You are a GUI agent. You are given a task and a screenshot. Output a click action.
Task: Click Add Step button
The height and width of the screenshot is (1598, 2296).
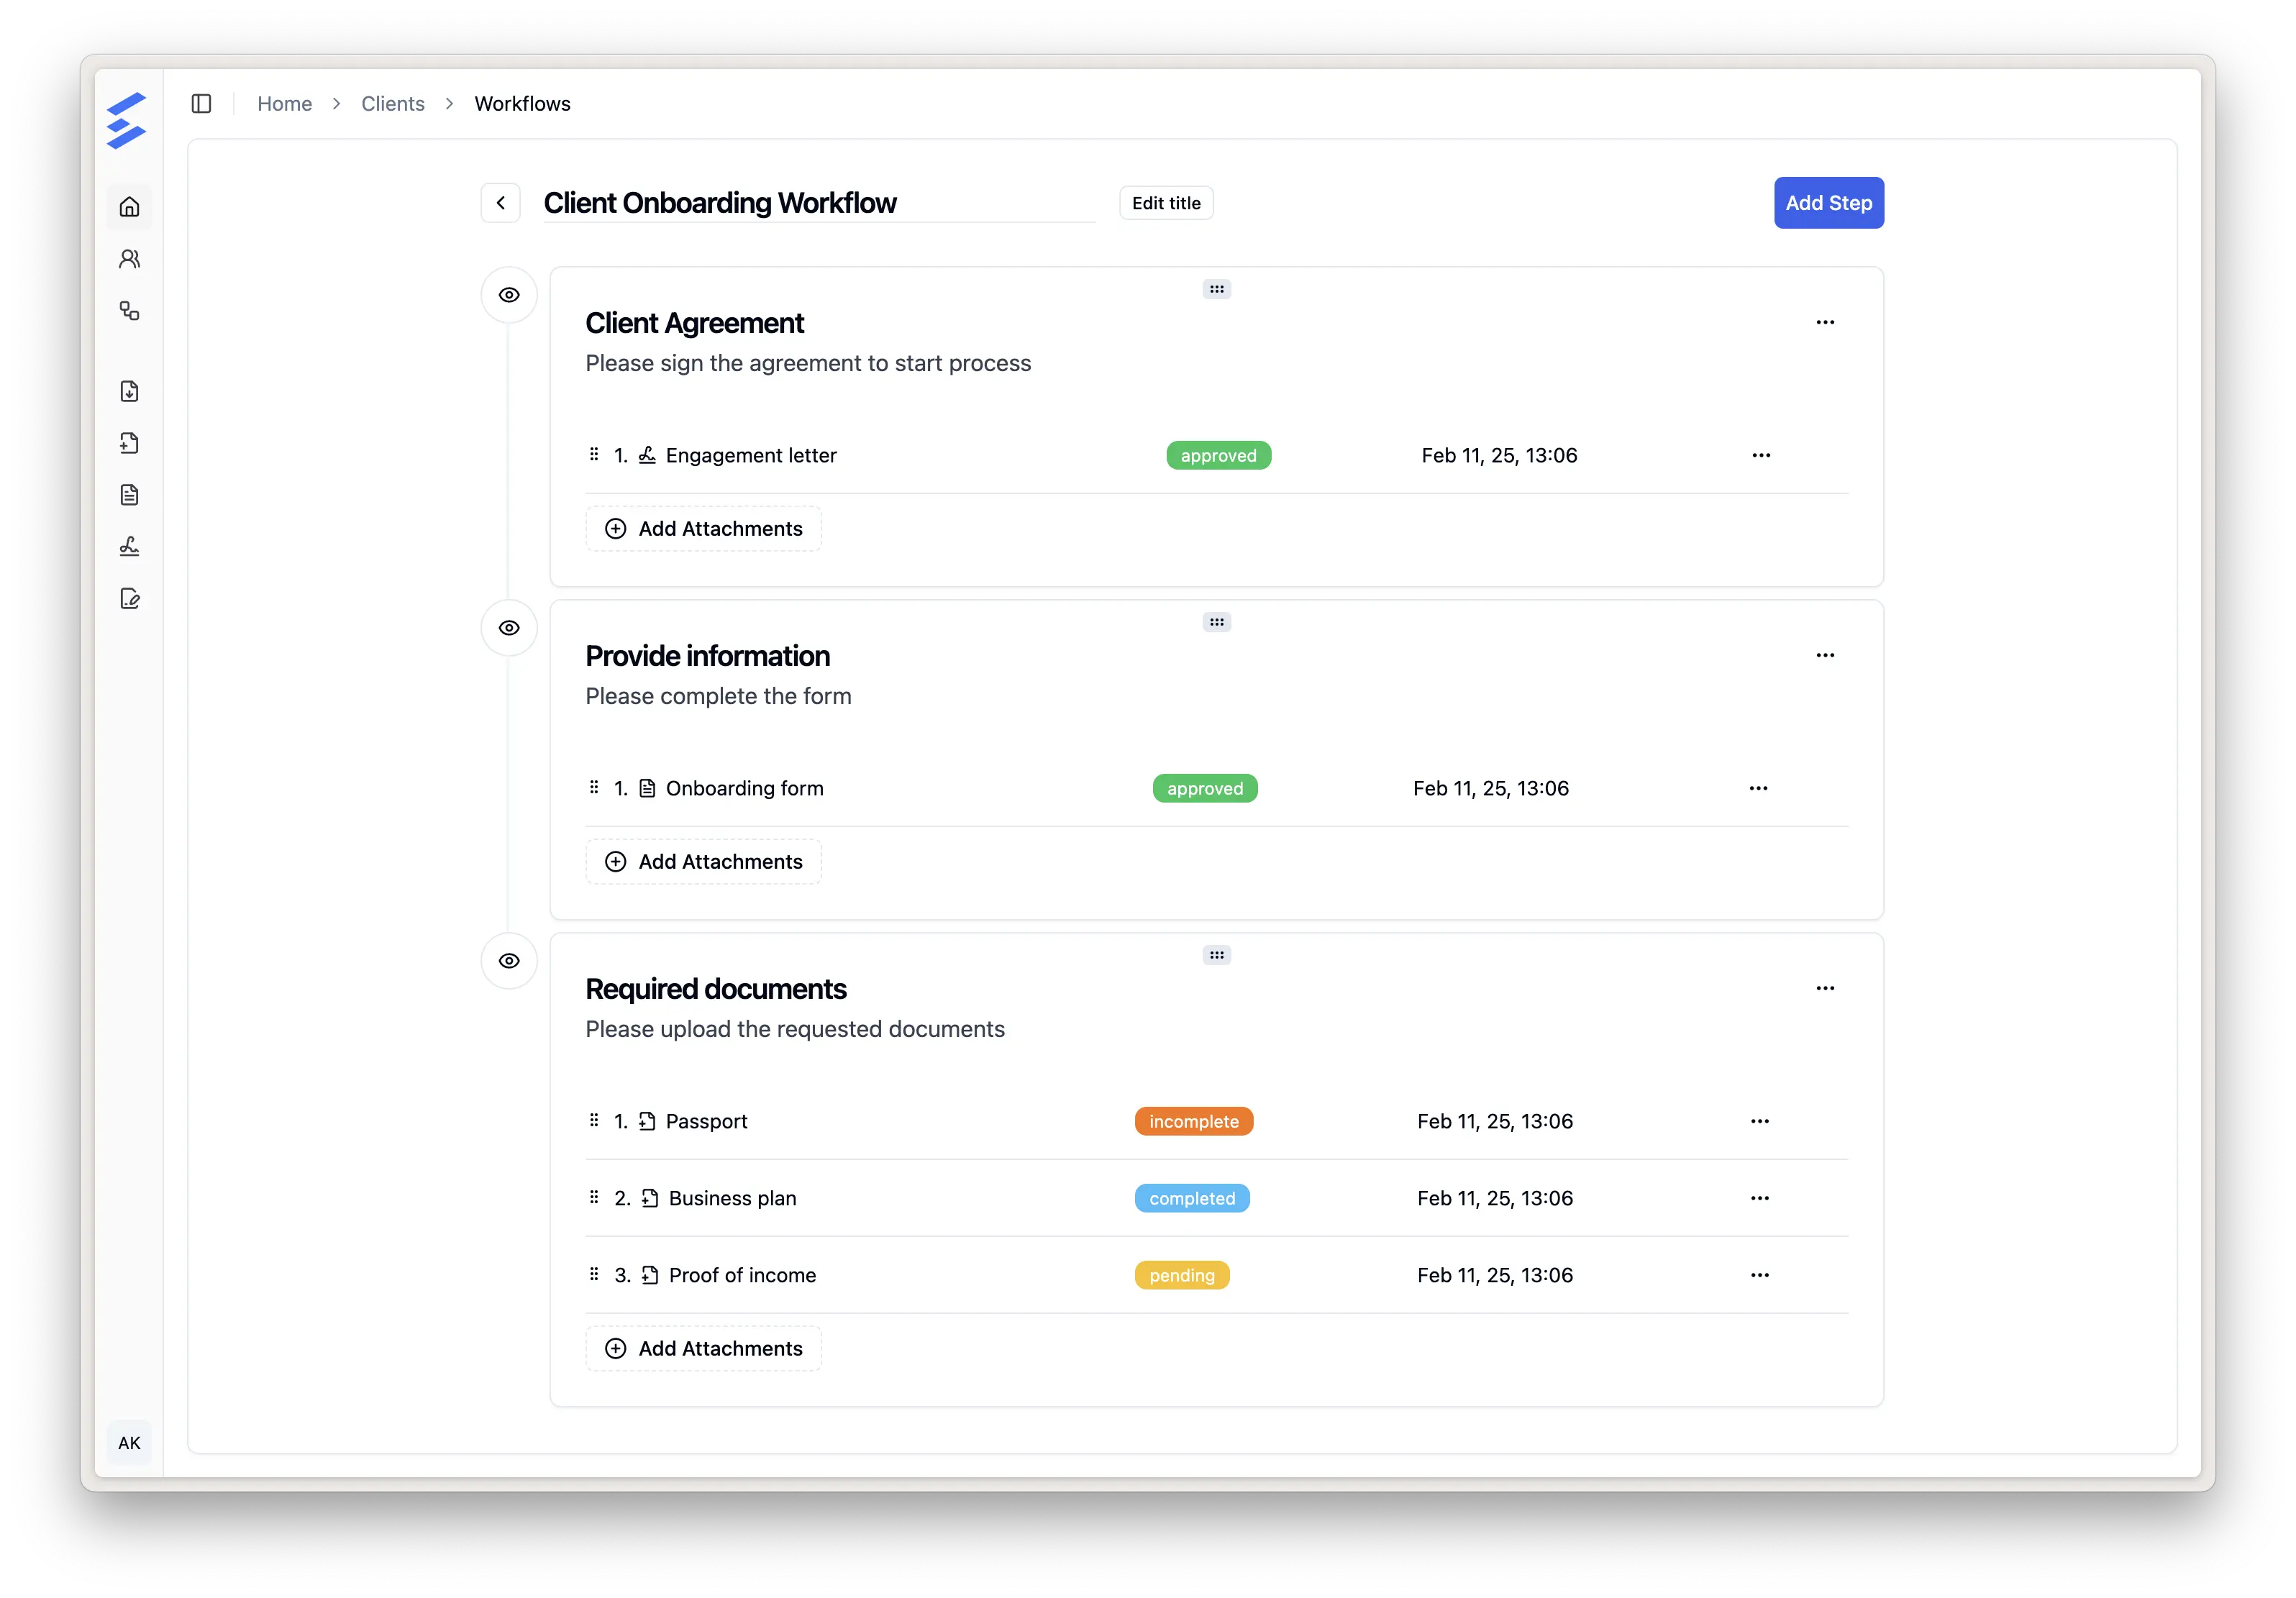1828,202
